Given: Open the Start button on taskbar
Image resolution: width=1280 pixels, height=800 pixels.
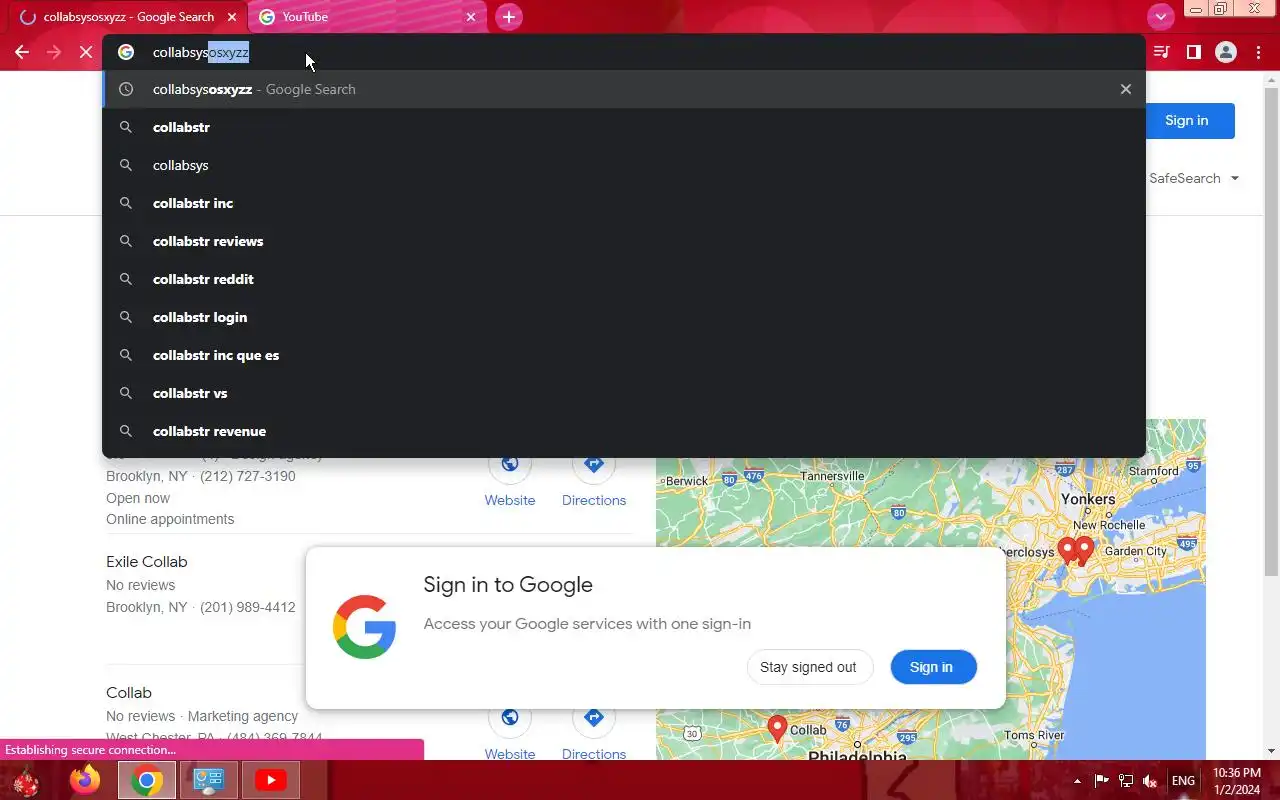Looking at the screenshot, I should [26, 780].
